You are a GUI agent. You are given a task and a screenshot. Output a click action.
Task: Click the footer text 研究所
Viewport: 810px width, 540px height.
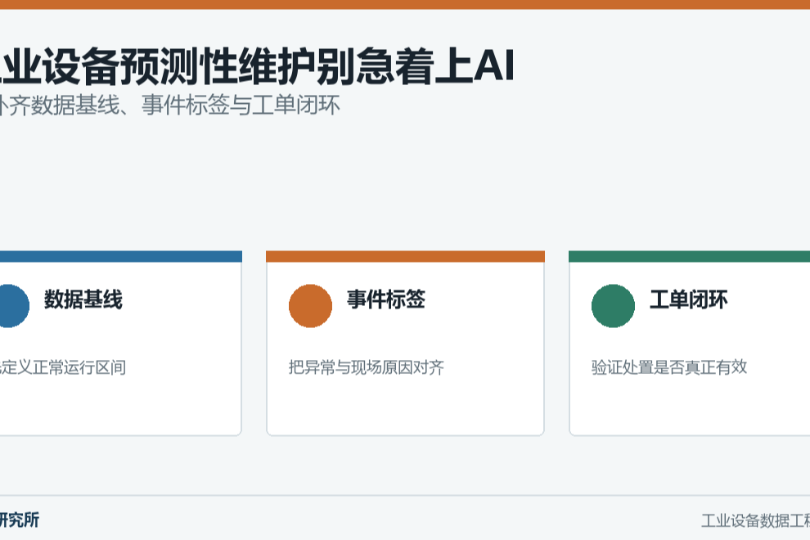[19, 520]
